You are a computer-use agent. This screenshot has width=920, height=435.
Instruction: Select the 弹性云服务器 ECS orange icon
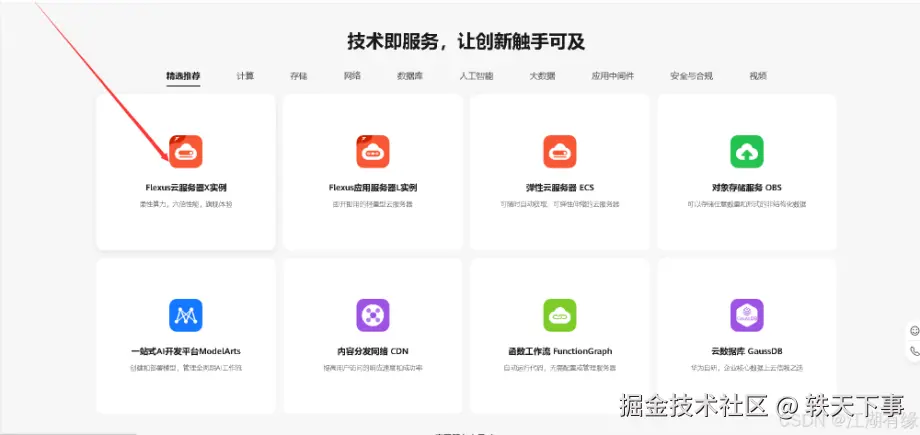click(x=560, y=151)
